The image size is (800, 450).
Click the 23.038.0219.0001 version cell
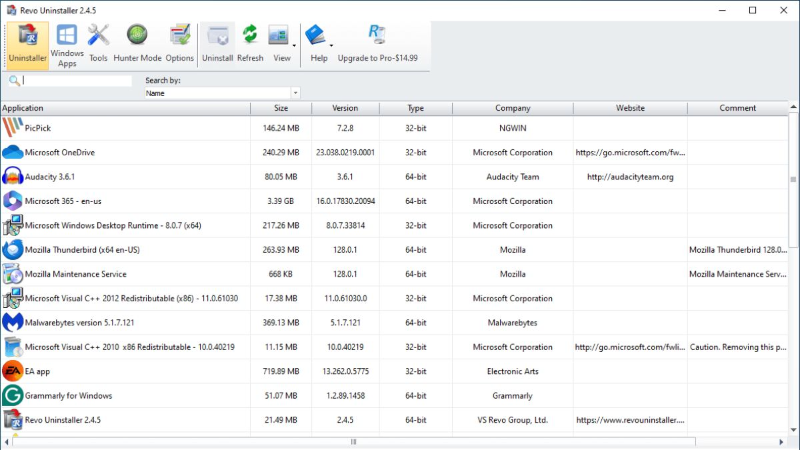(x=345, y=153)
